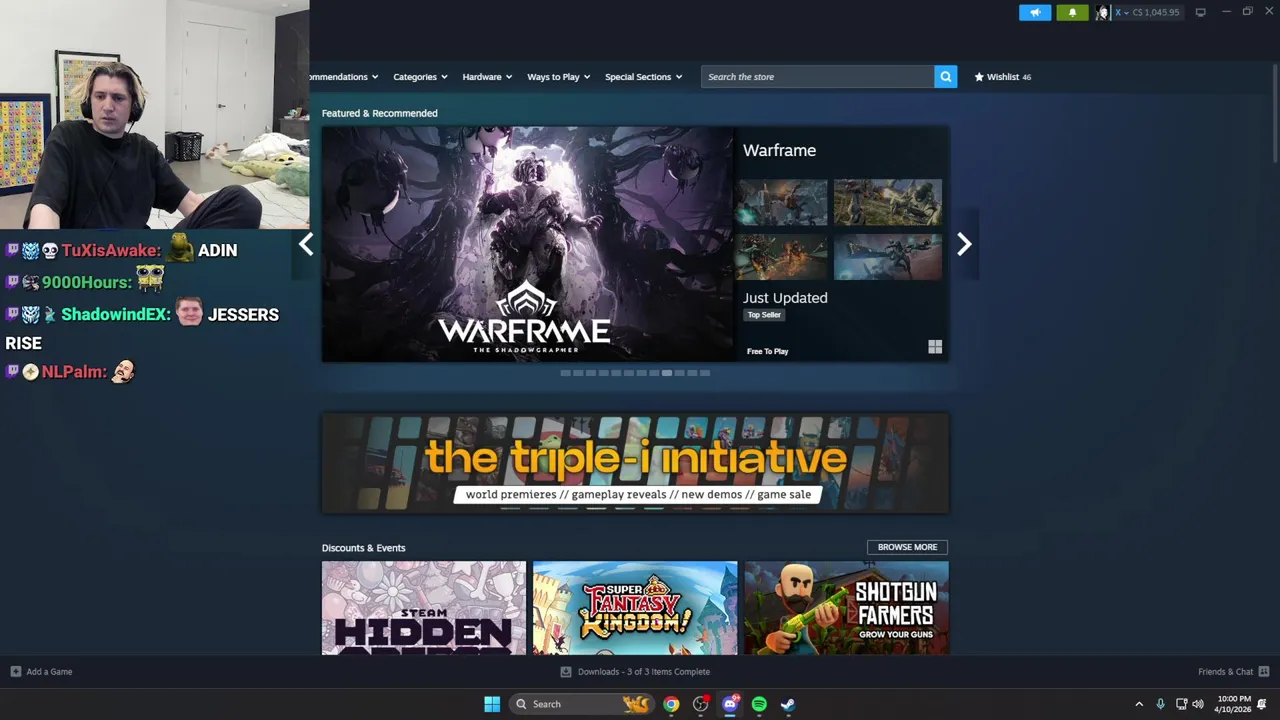This screenshot has width=1280, height=720.
Task: Click Featured & Recommended heading
Action: click(x=379, y=113)
